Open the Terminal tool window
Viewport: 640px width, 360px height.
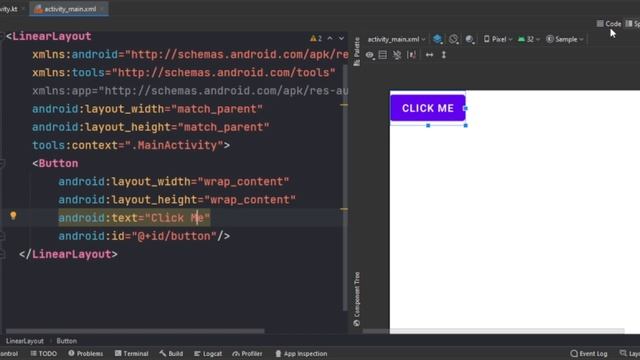[131, 353]
